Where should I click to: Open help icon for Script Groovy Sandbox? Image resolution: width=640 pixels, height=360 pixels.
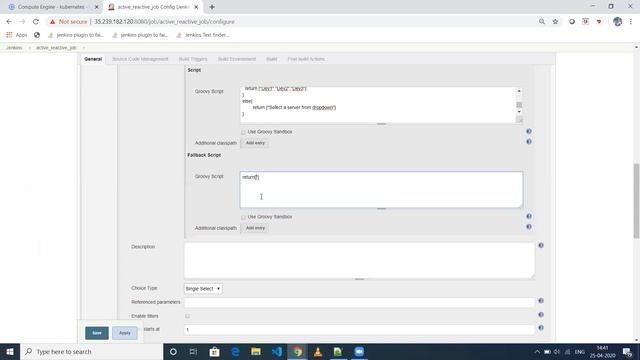pyautogui.click(x=529, y=131)
